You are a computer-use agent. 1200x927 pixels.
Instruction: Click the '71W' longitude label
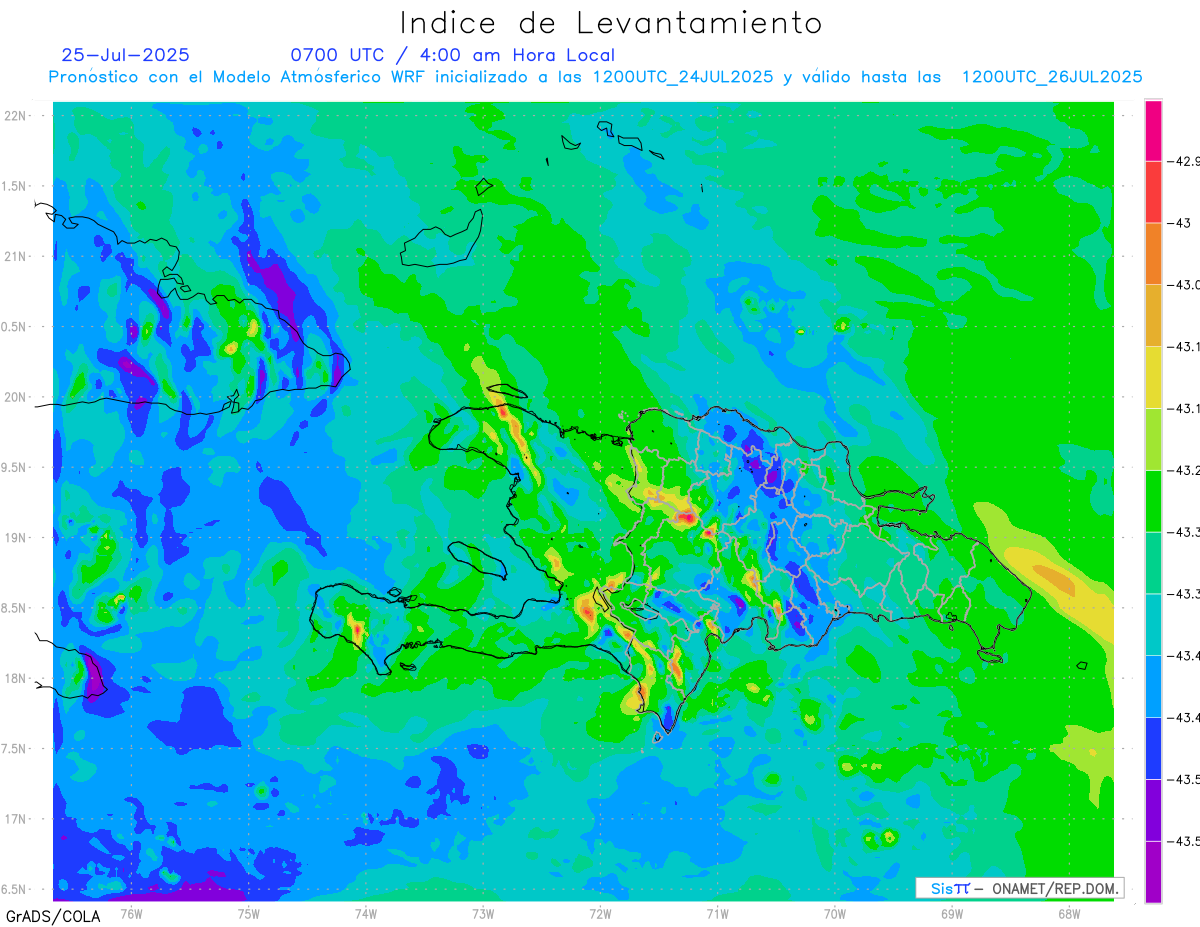point(717,913)
